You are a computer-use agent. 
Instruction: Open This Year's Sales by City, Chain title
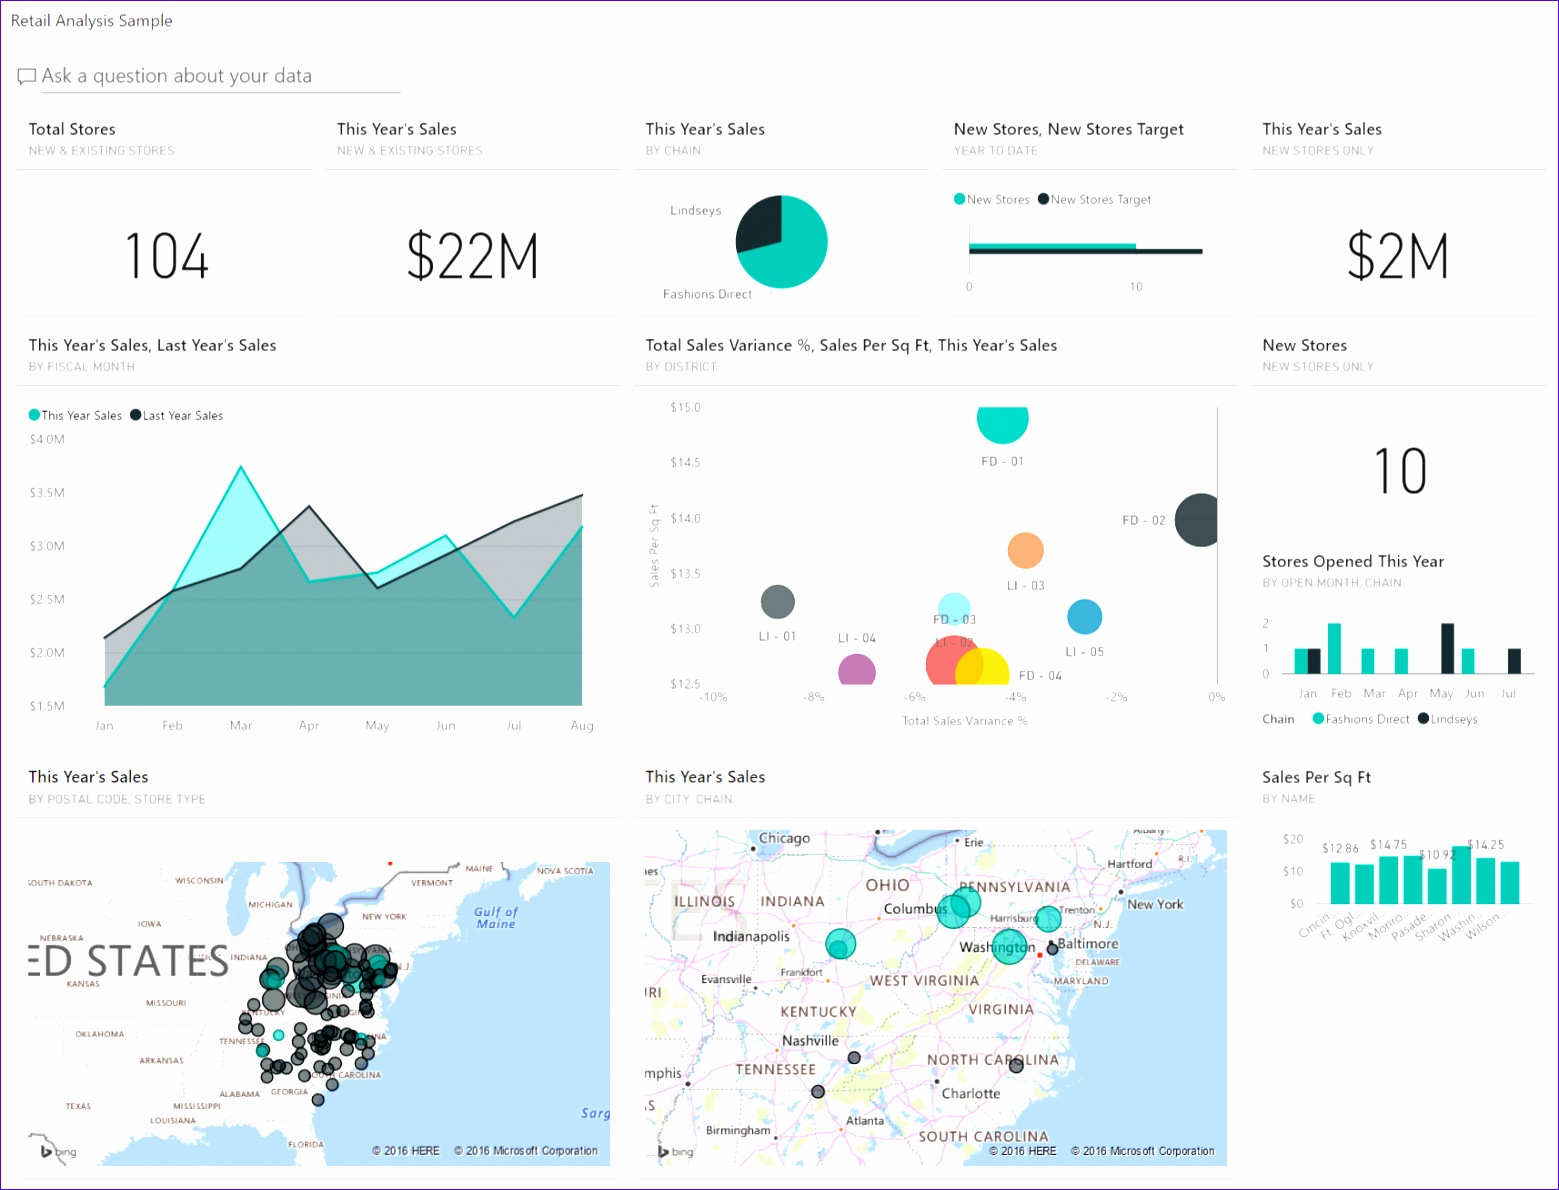pyautogui.click(x=705, y=777)
